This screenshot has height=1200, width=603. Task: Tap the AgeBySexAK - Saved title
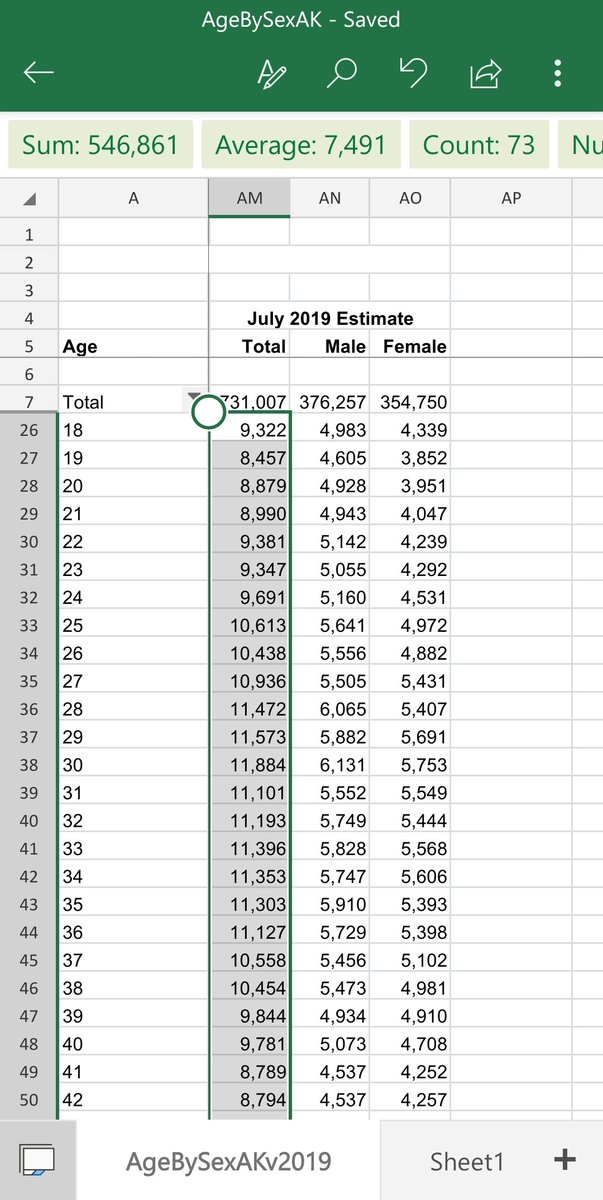point(301,19)
